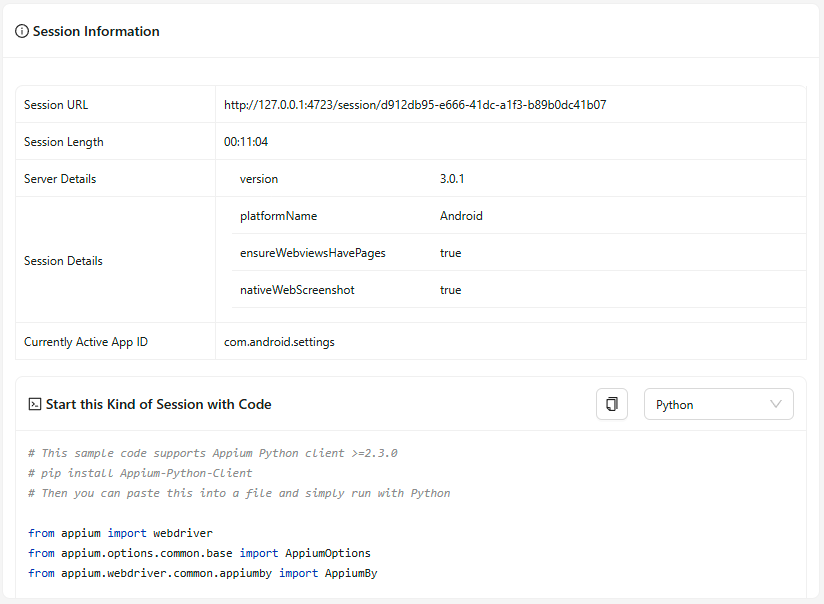Screen dimensions: 824x604
Task: Click the nativeWebScreenshot row
Action: [x=296, y=289]
